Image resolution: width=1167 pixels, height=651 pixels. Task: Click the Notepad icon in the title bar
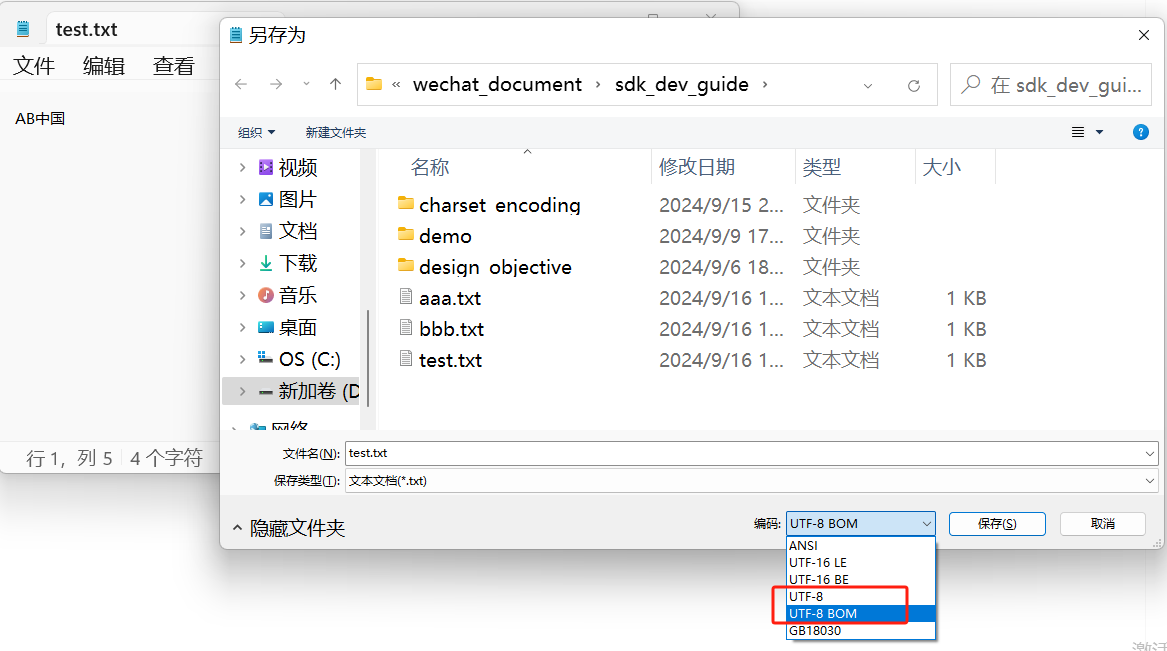(22, 28)
